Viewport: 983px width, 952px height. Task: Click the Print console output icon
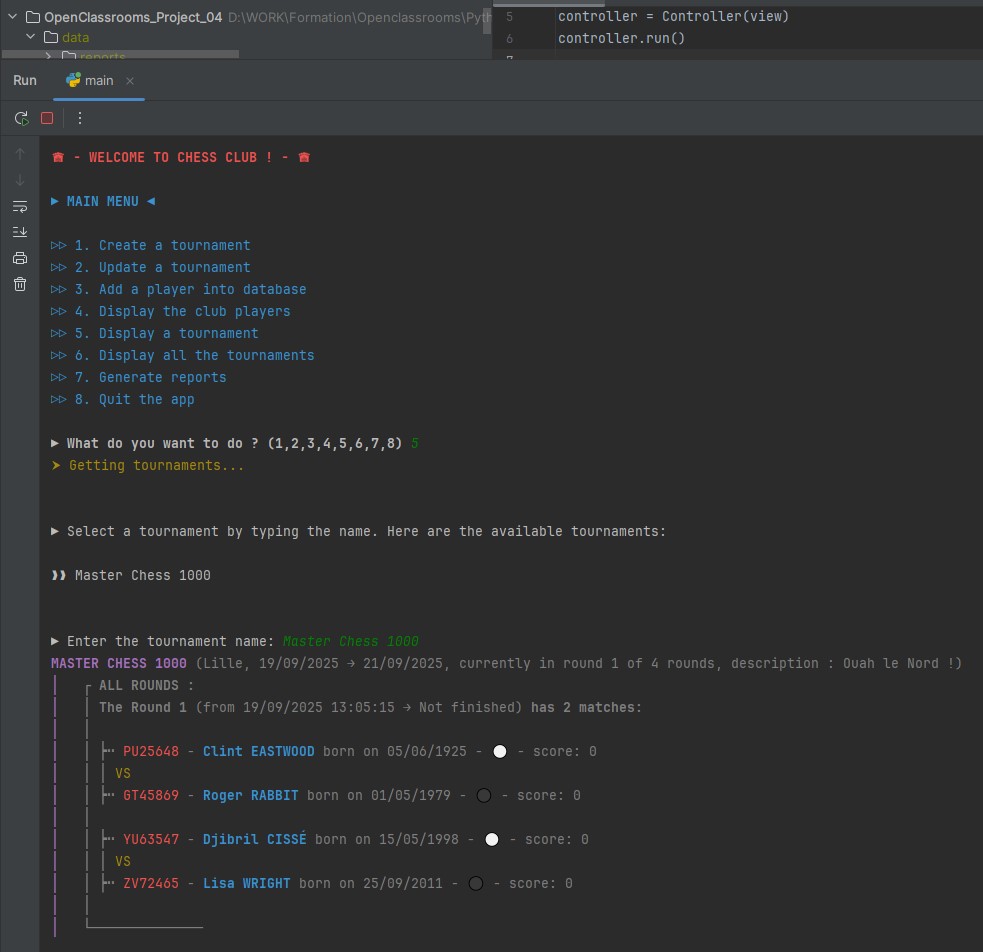click(x=20, y=258)
